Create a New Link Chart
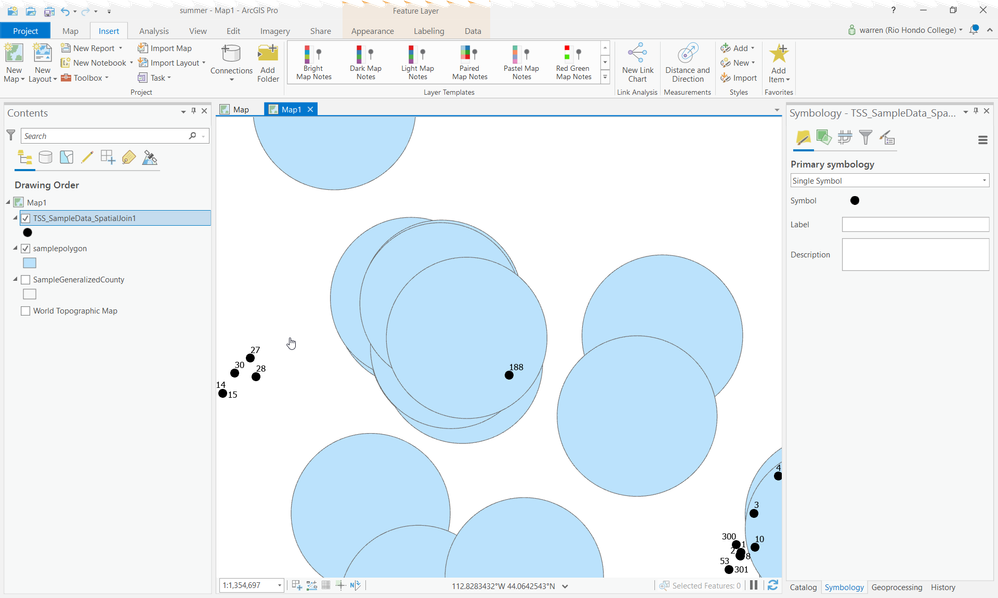Image resolution: width=998 pixels, height=598 pixels. click(638, 63)
